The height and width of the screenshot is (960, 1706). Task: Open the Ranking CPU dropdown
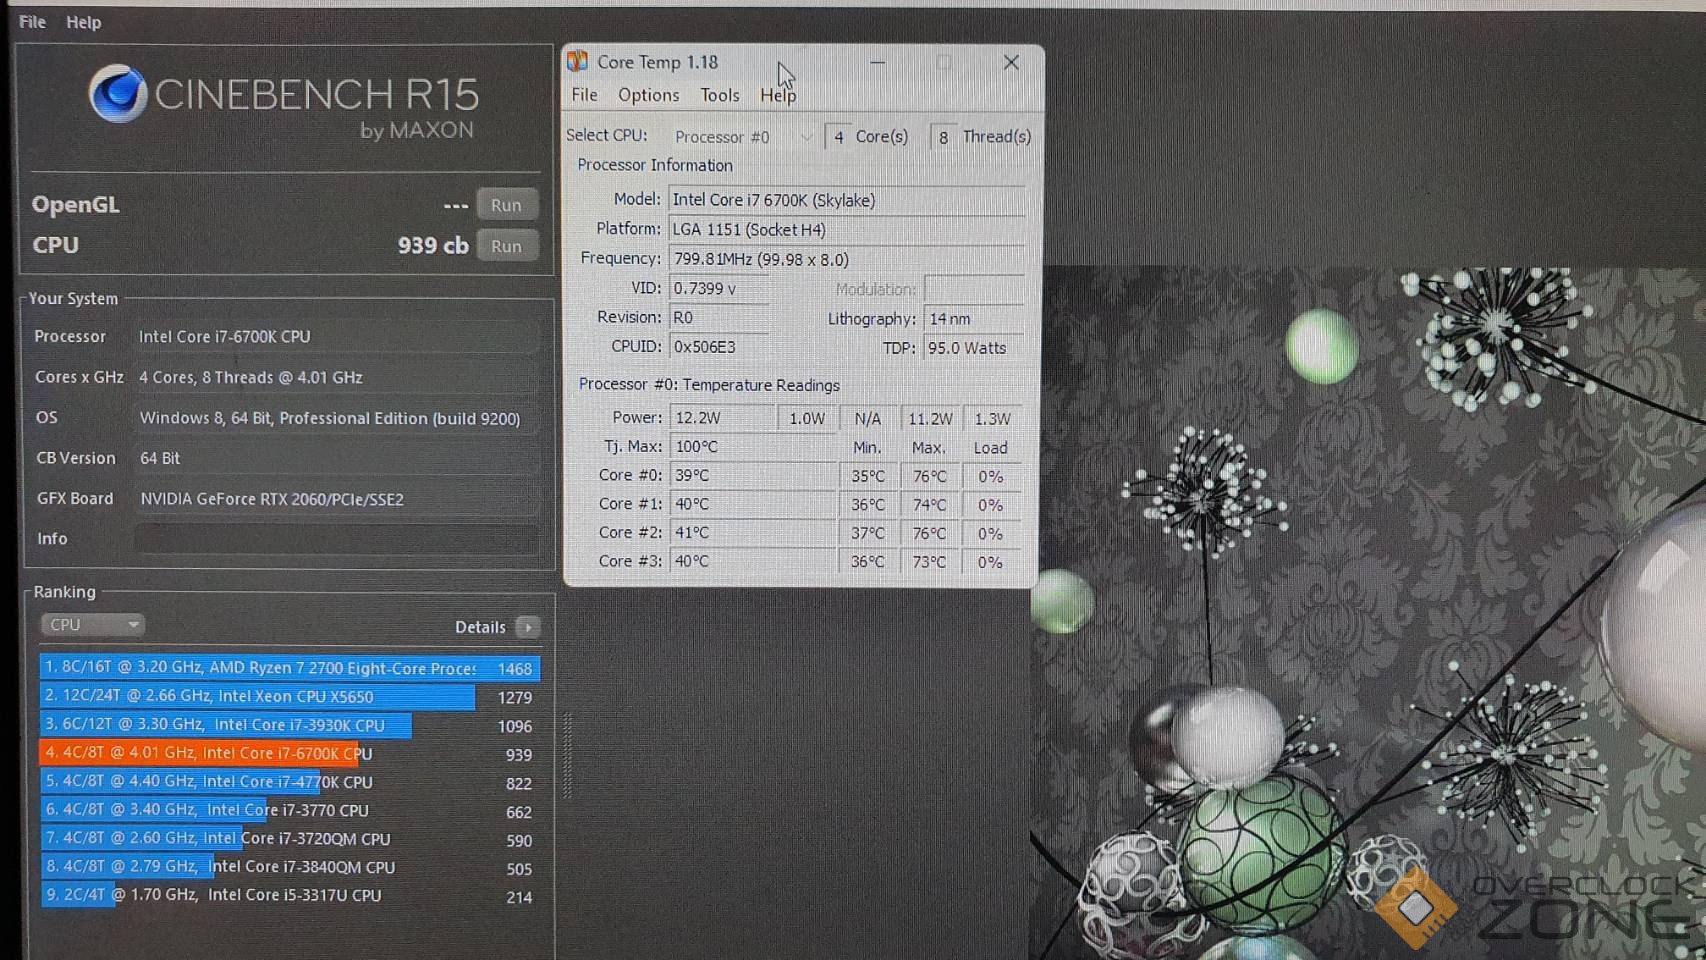[x=92, y=625]
